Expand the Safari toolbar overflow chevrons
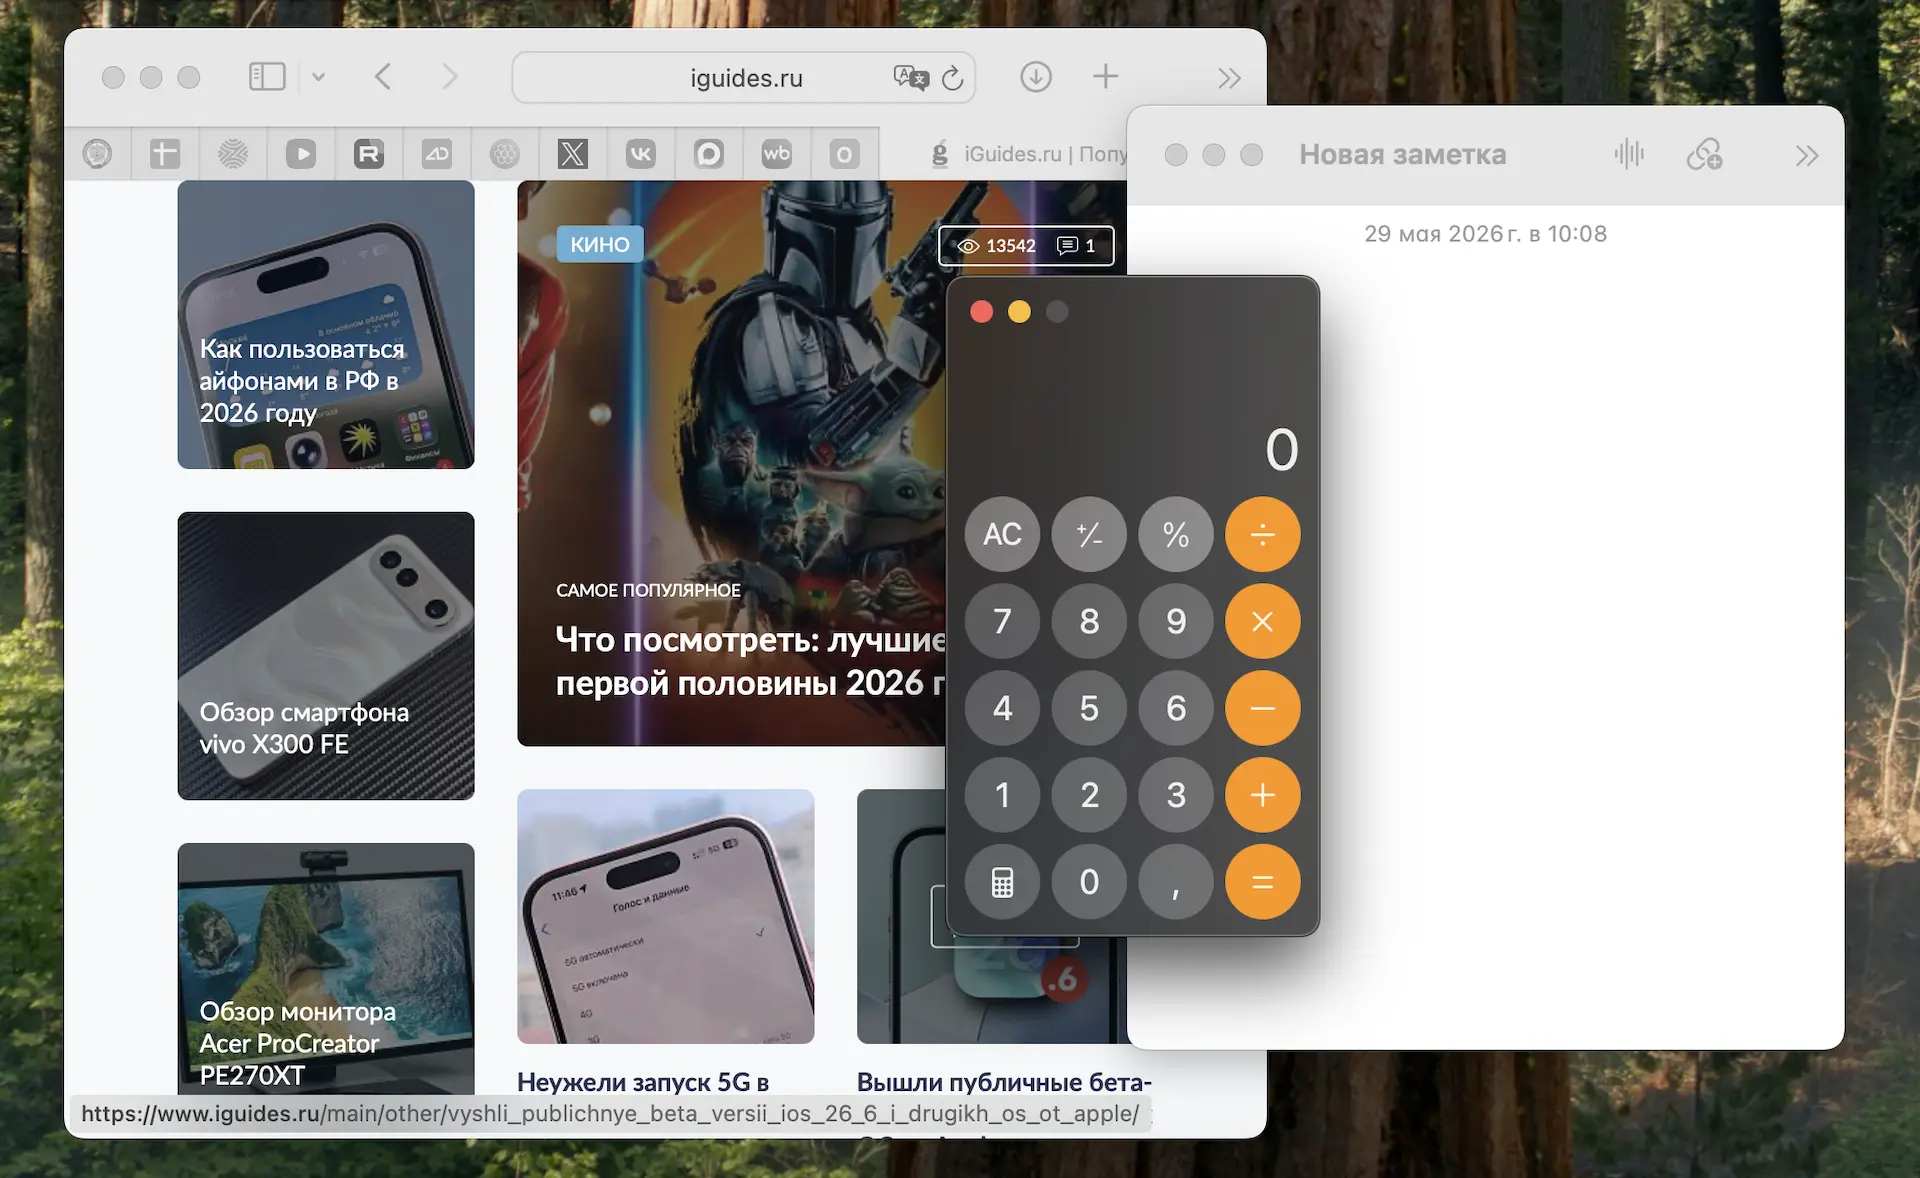 [x=1229, y=78]
